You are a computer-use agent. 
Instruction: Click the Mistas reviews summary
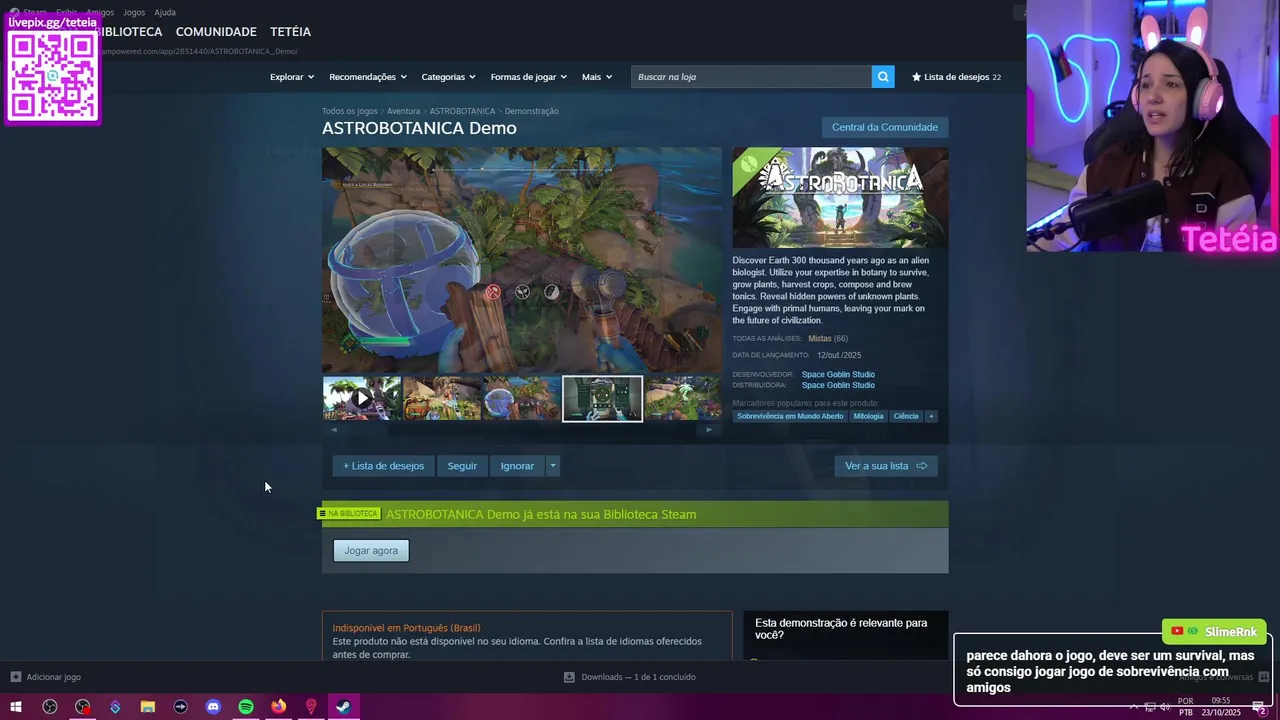(820, 339)
